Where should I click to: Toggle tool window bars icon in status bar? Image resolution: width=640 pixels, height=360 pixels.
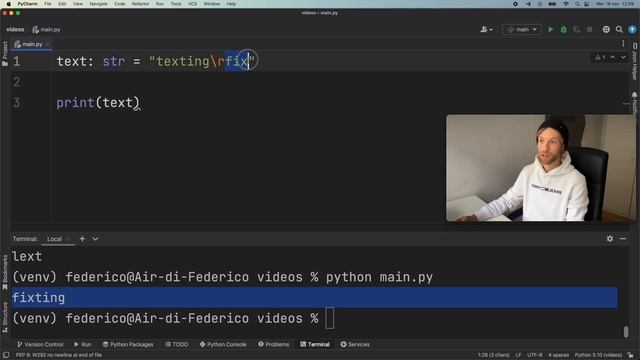6,355
